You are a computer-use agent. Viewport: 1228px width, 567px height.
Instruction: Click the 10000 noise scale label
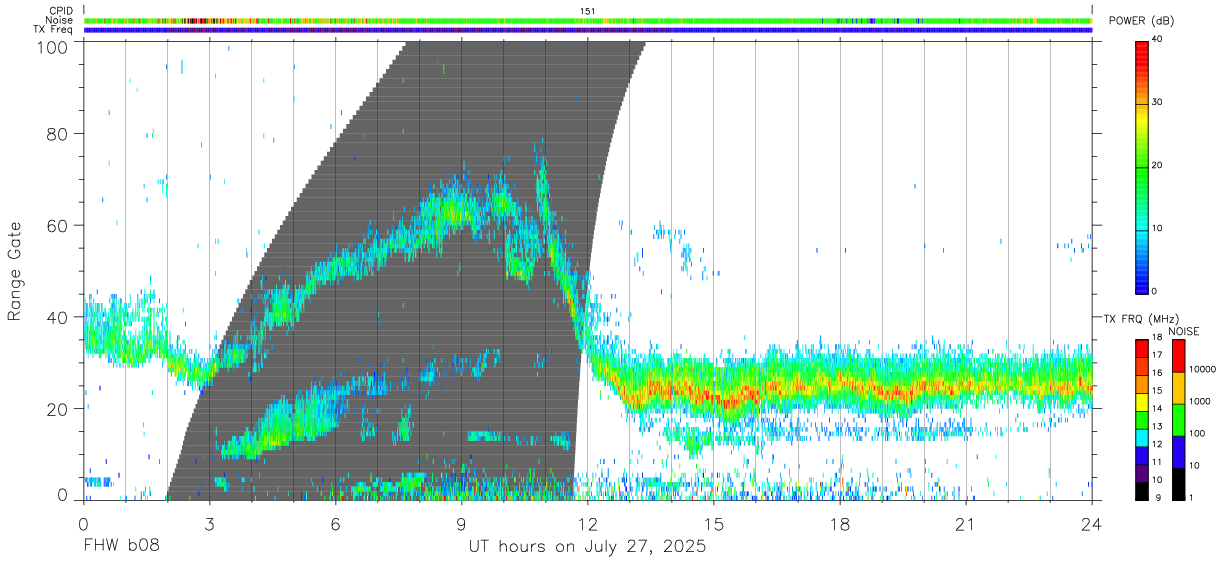point(1201,370)
